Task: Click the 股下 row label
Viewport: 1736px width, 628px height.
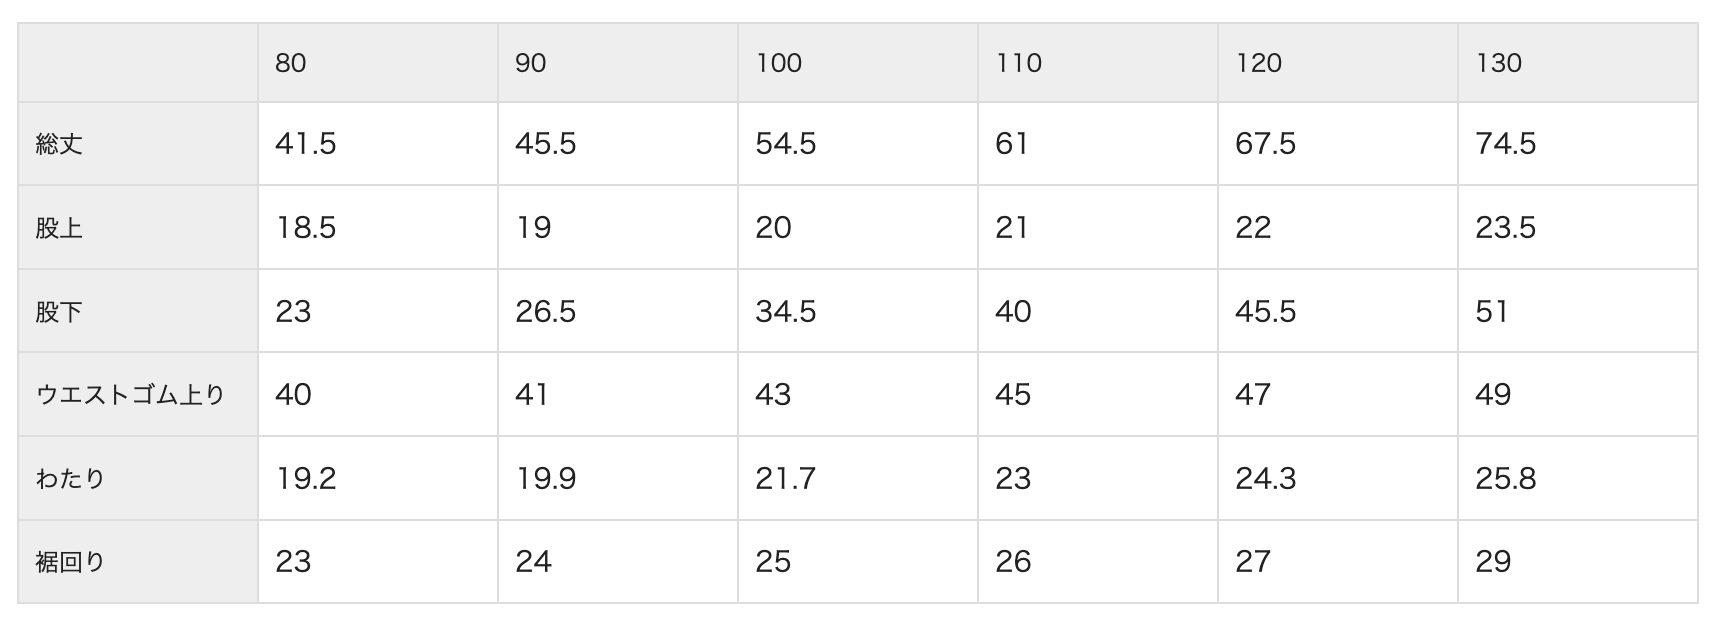Action: 59,312
